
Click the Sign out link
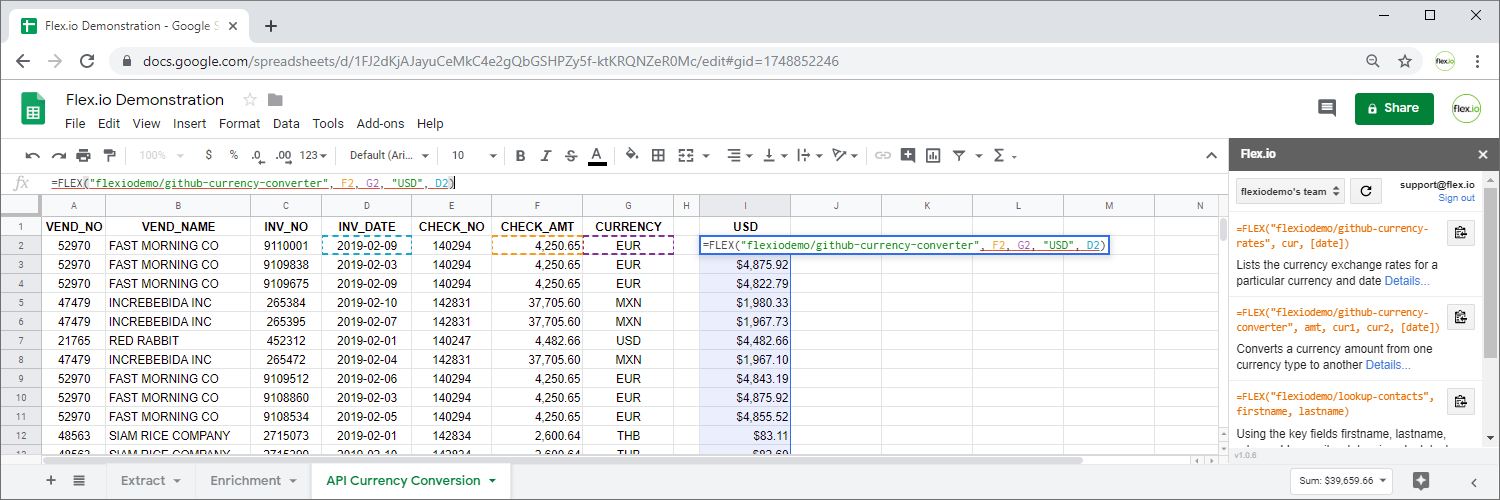(1456, 198)
